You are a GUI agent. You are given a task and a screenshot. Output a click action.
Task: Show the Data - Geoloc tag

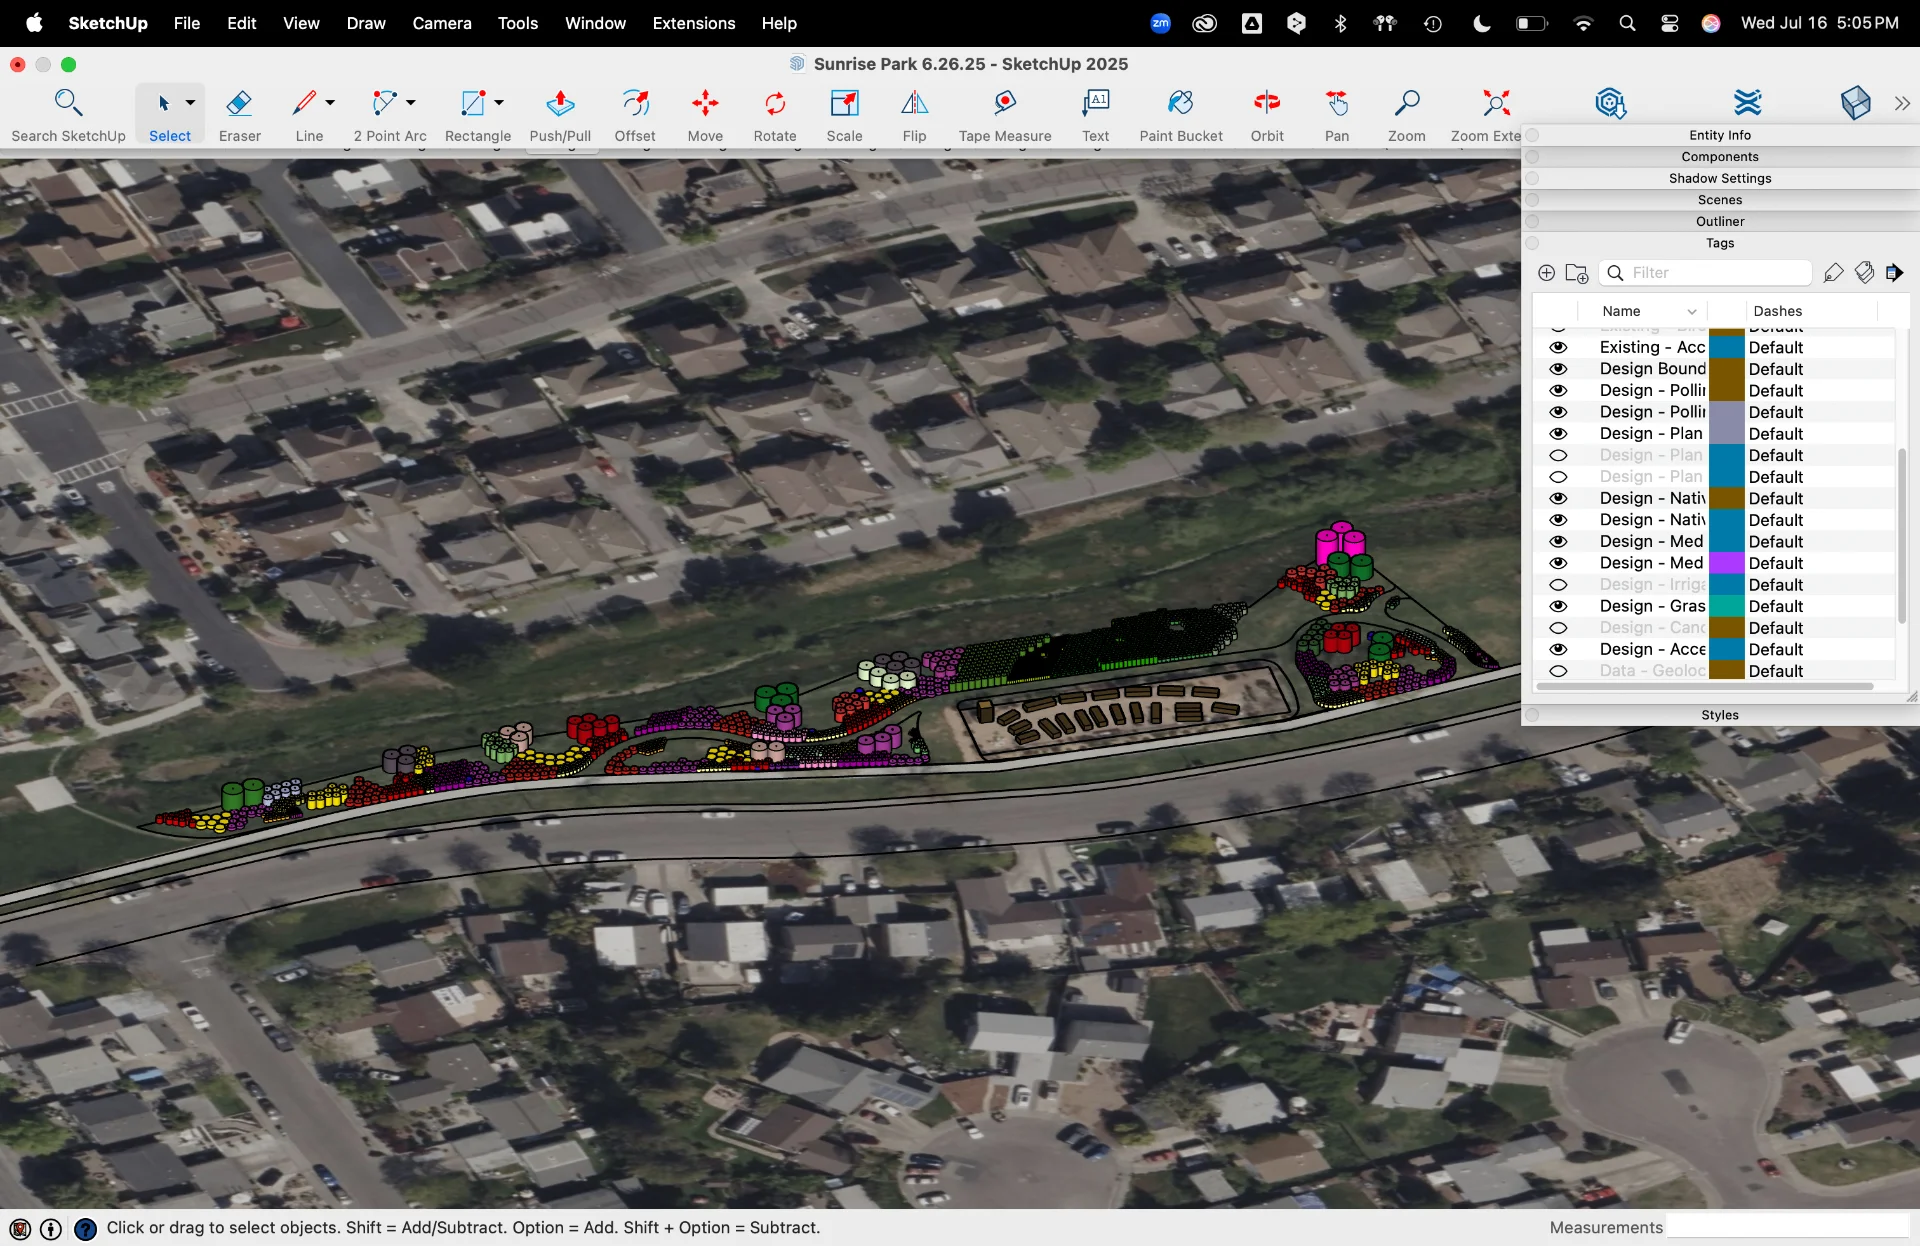click(1558, 671)
